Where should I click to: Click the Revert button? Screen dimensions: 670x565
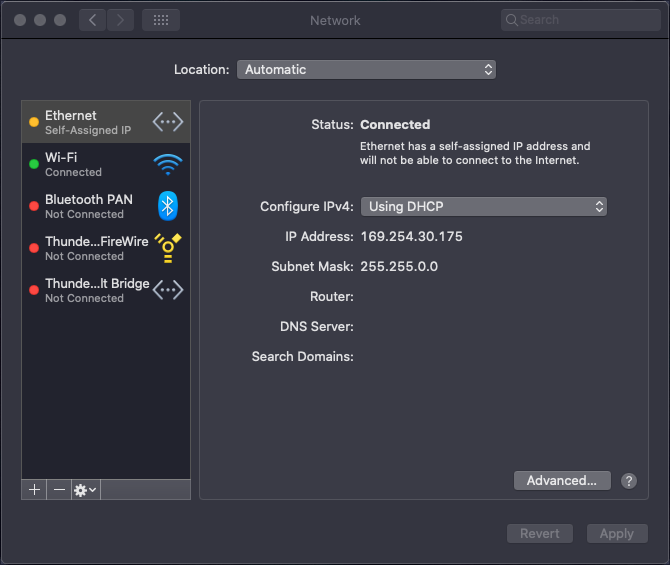point(540,533)
